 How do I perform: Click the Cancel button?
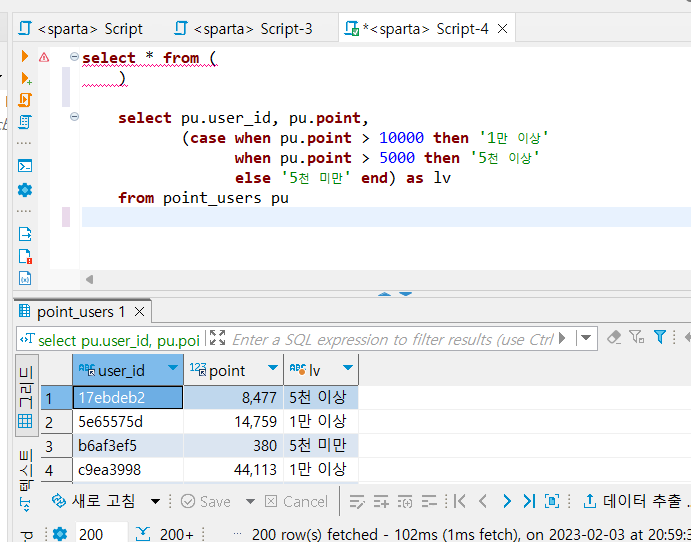pos(296,501)
